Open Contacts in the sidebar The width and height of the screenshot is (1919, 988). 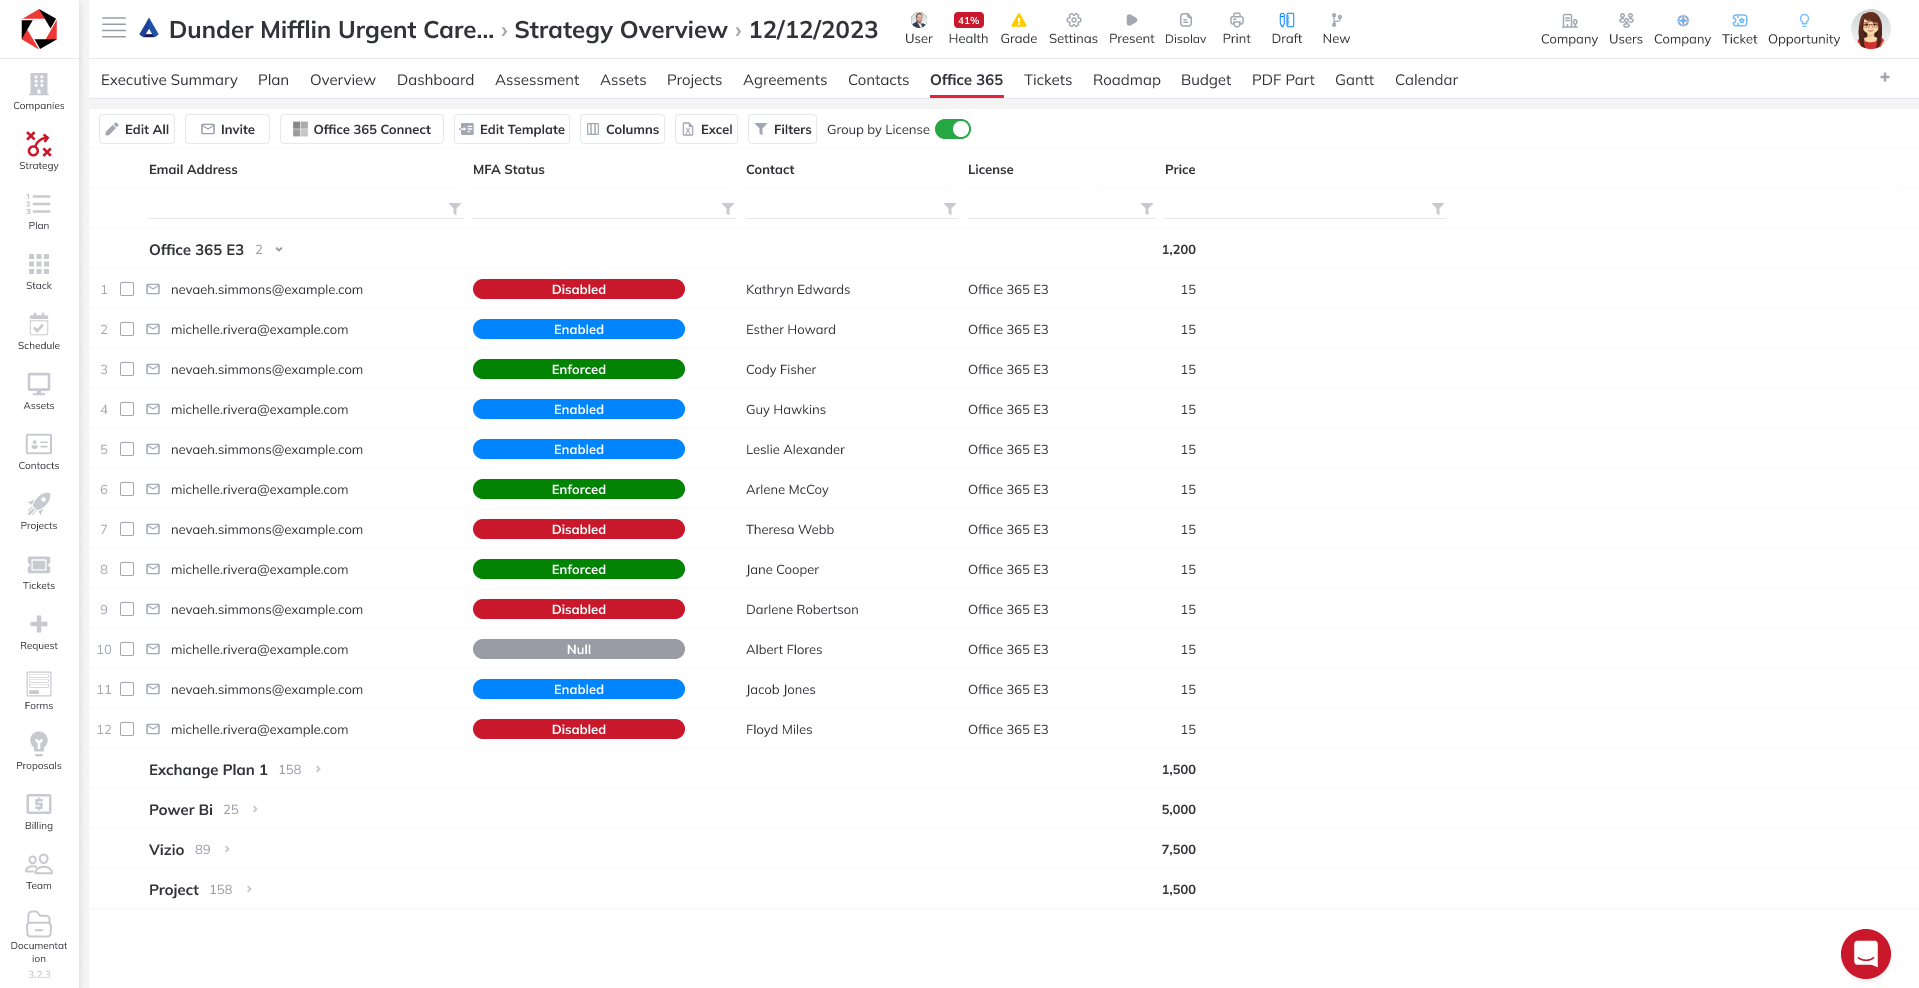coord(39,451)
